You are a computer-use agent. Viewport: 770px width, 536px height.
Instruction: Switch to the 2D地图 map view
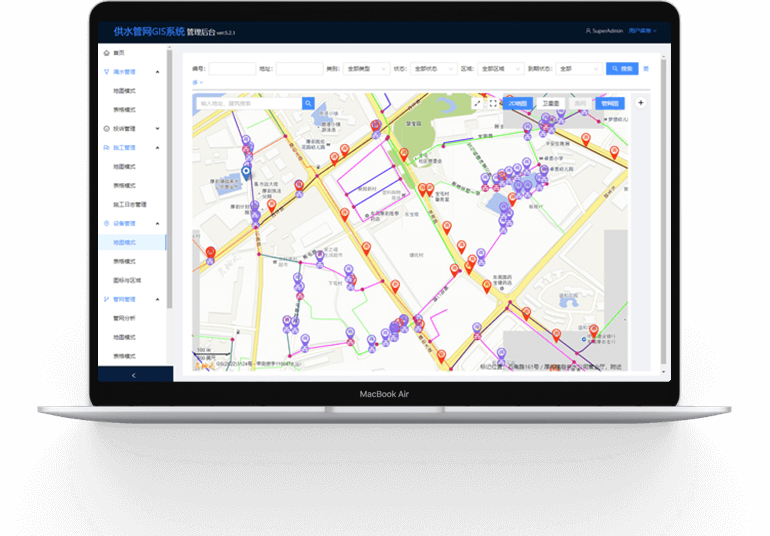517,103
